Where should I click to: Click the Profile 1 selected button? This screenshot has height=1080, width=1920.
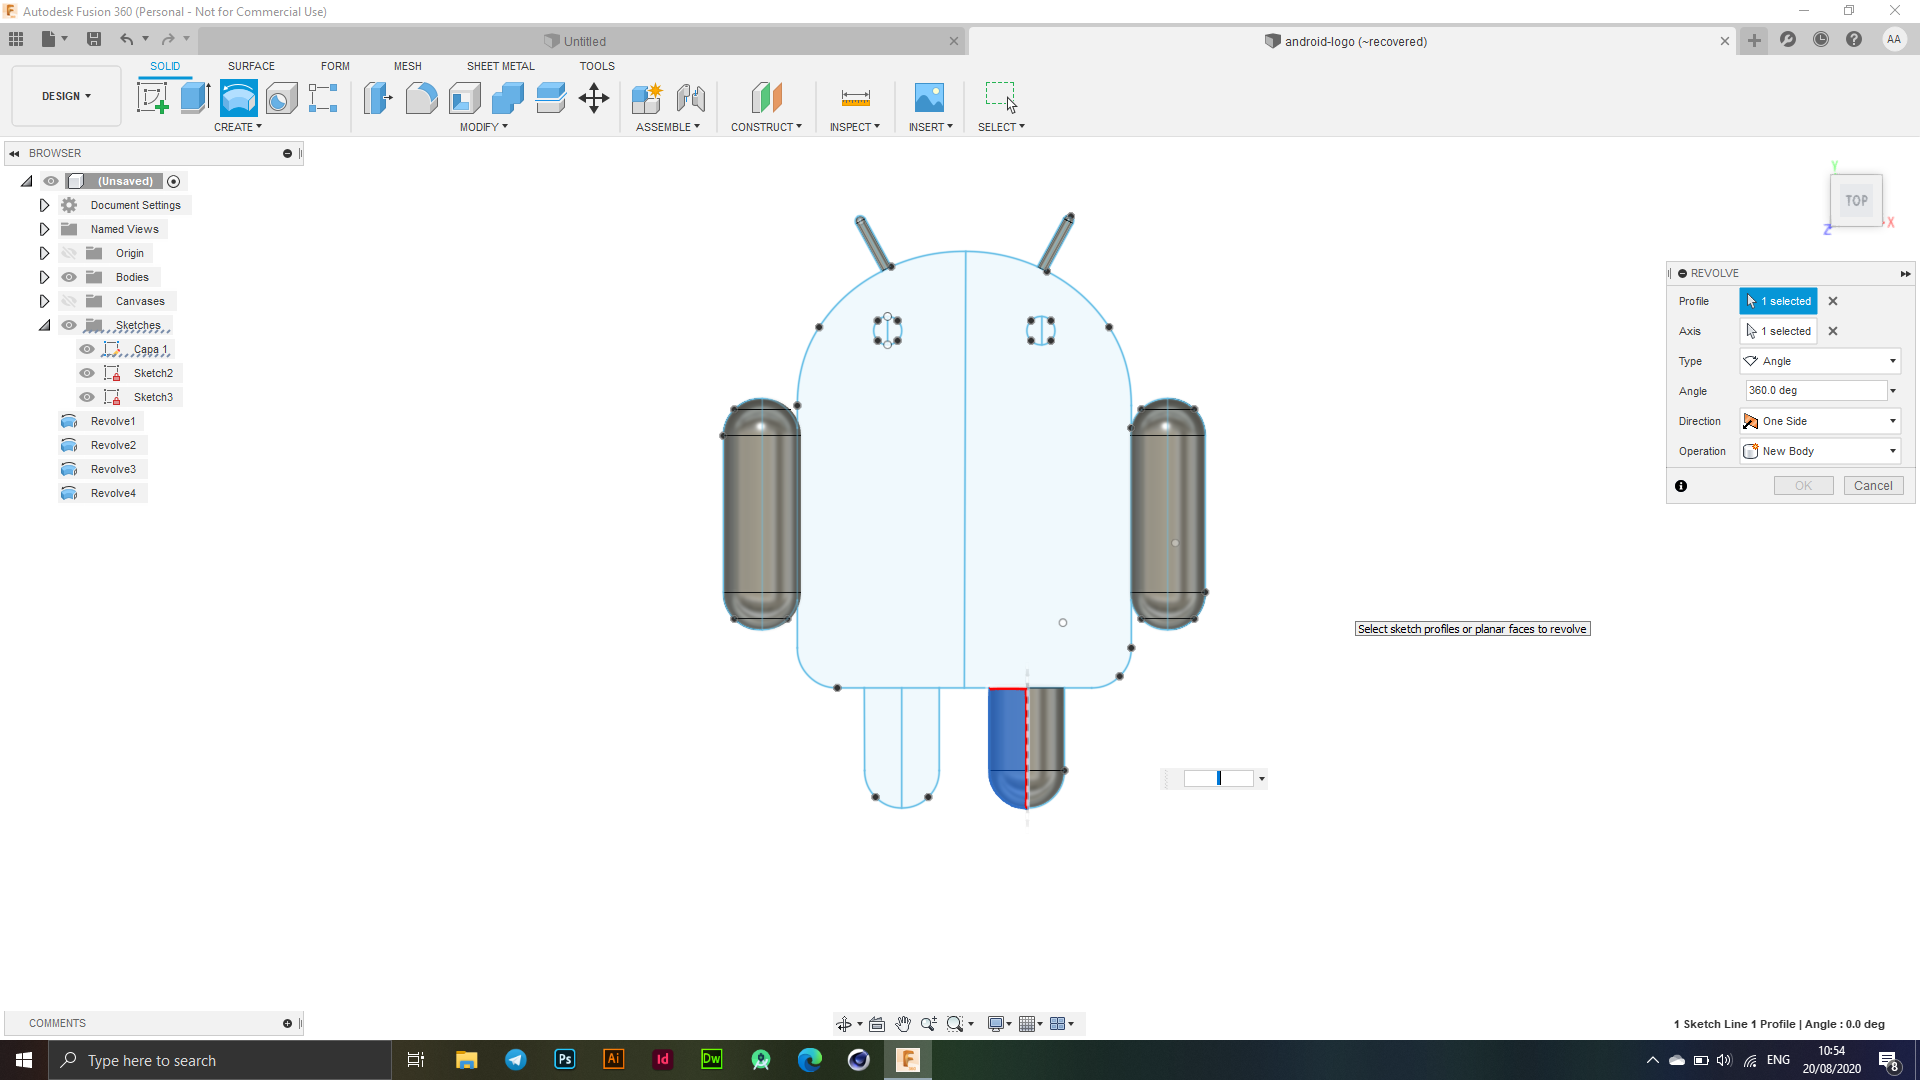click(x=1778, y=301)
